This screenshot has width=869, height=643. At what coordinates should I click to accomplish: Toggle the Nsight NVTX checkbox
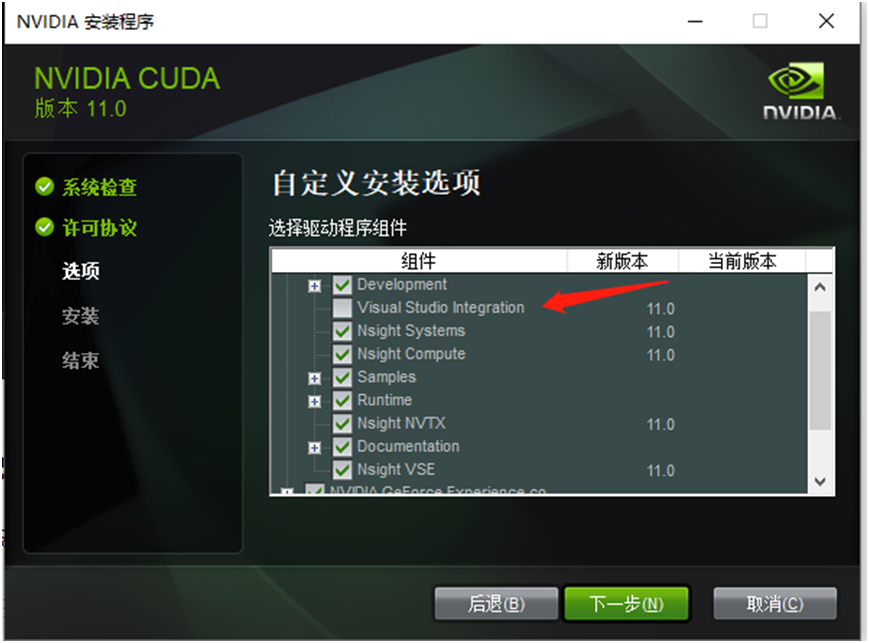pyautogui.click(x=342, y=423)
